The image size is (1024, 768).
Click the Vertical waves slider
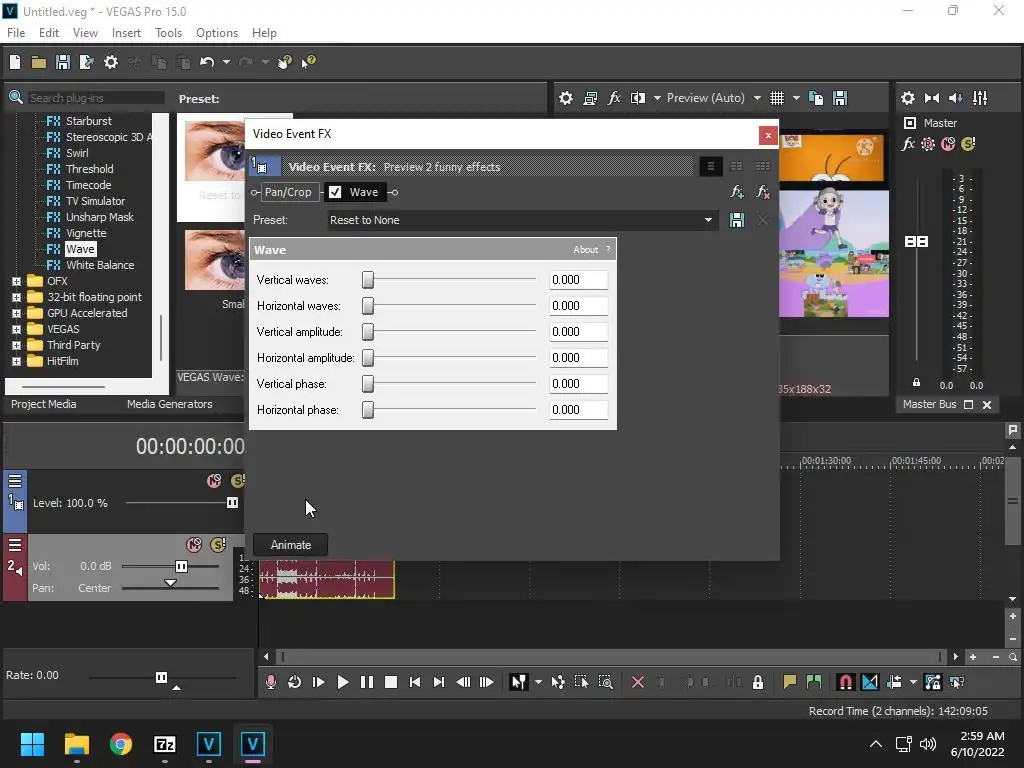tap(368, 280)
